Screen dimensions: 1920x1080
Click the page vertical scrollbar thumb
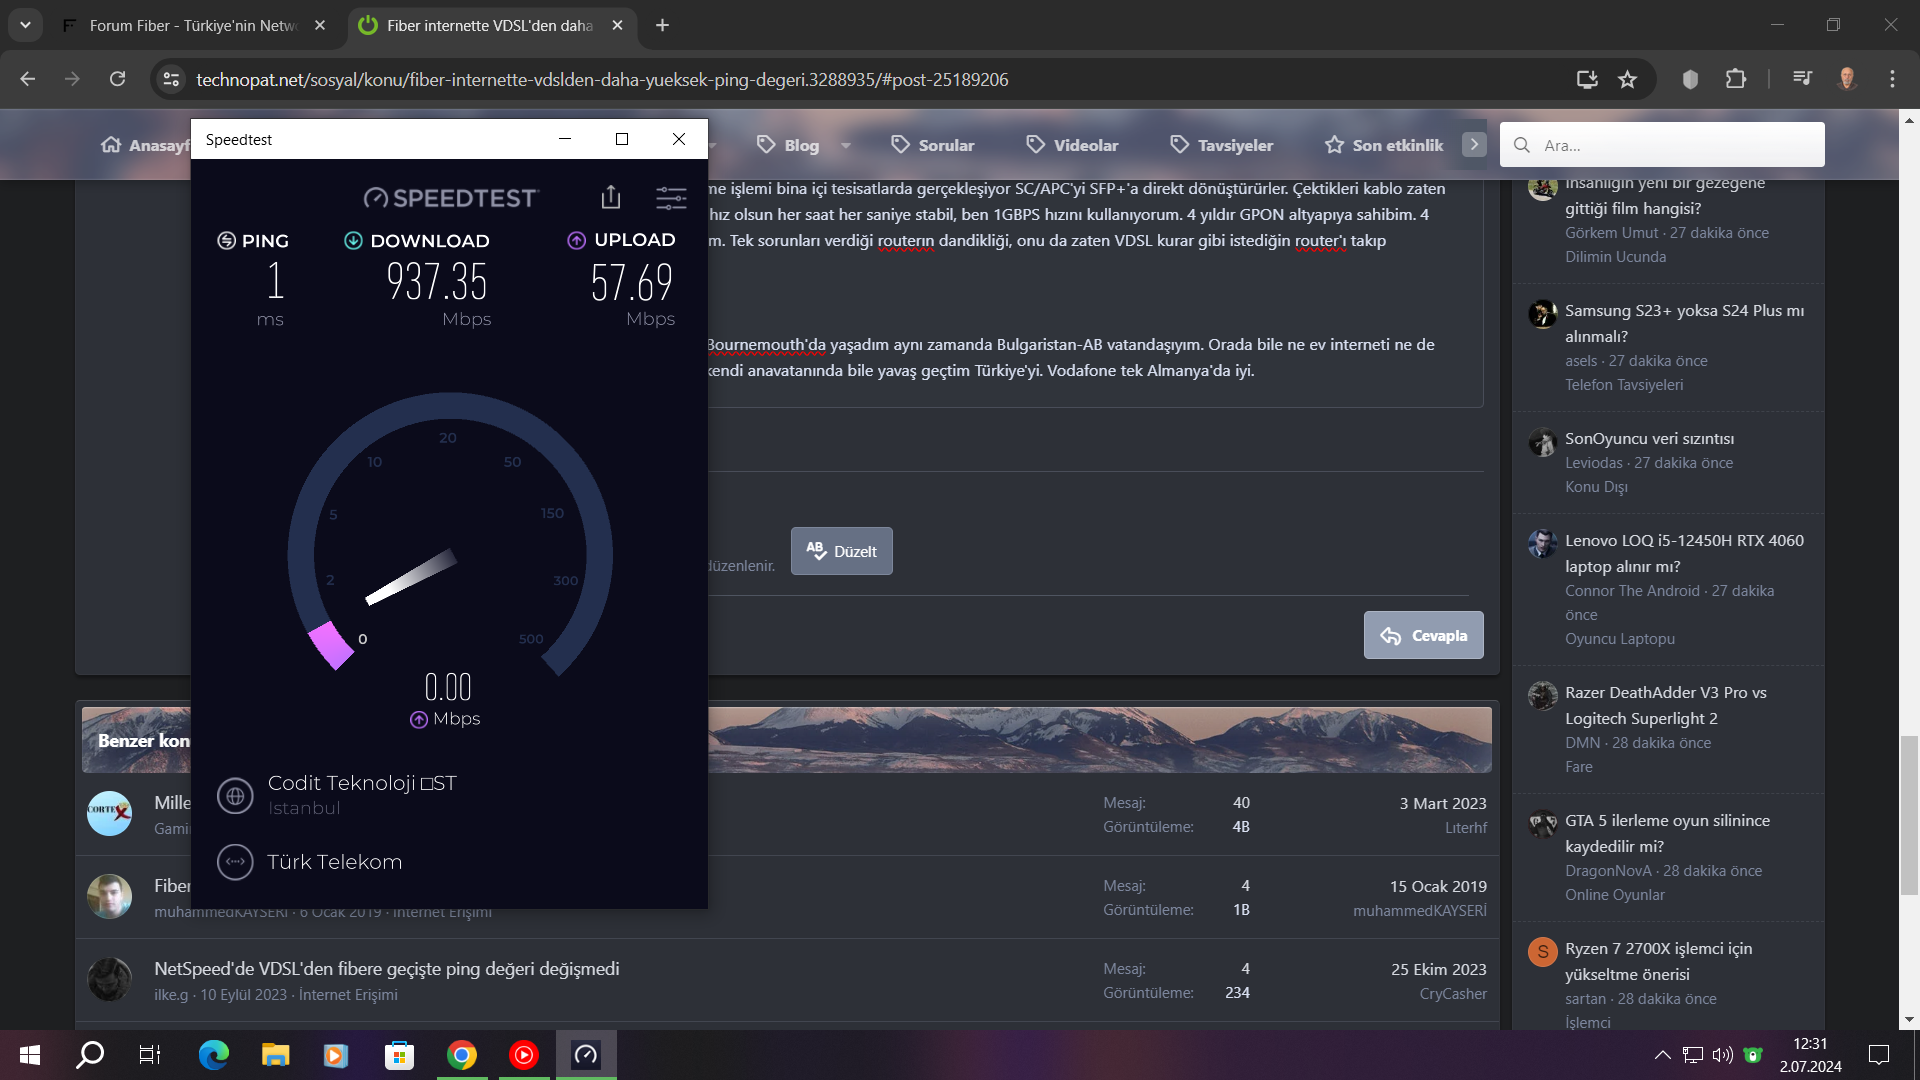pos(1909,815)
